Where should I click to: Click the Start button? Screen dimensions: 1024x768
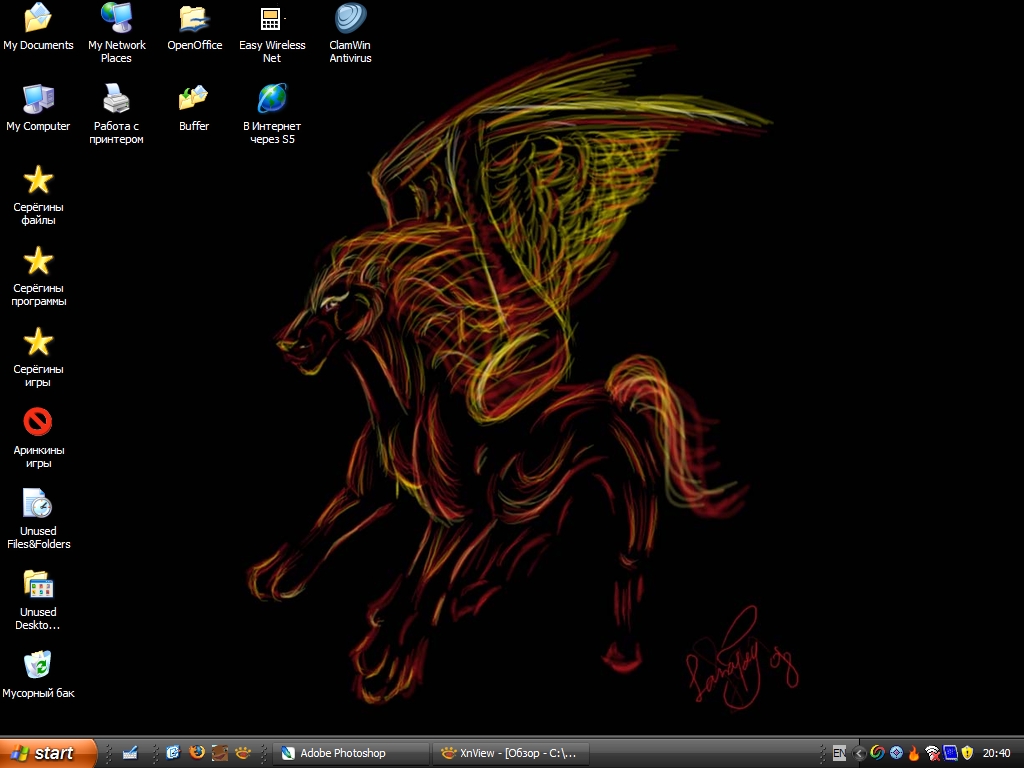coord(48,753)
